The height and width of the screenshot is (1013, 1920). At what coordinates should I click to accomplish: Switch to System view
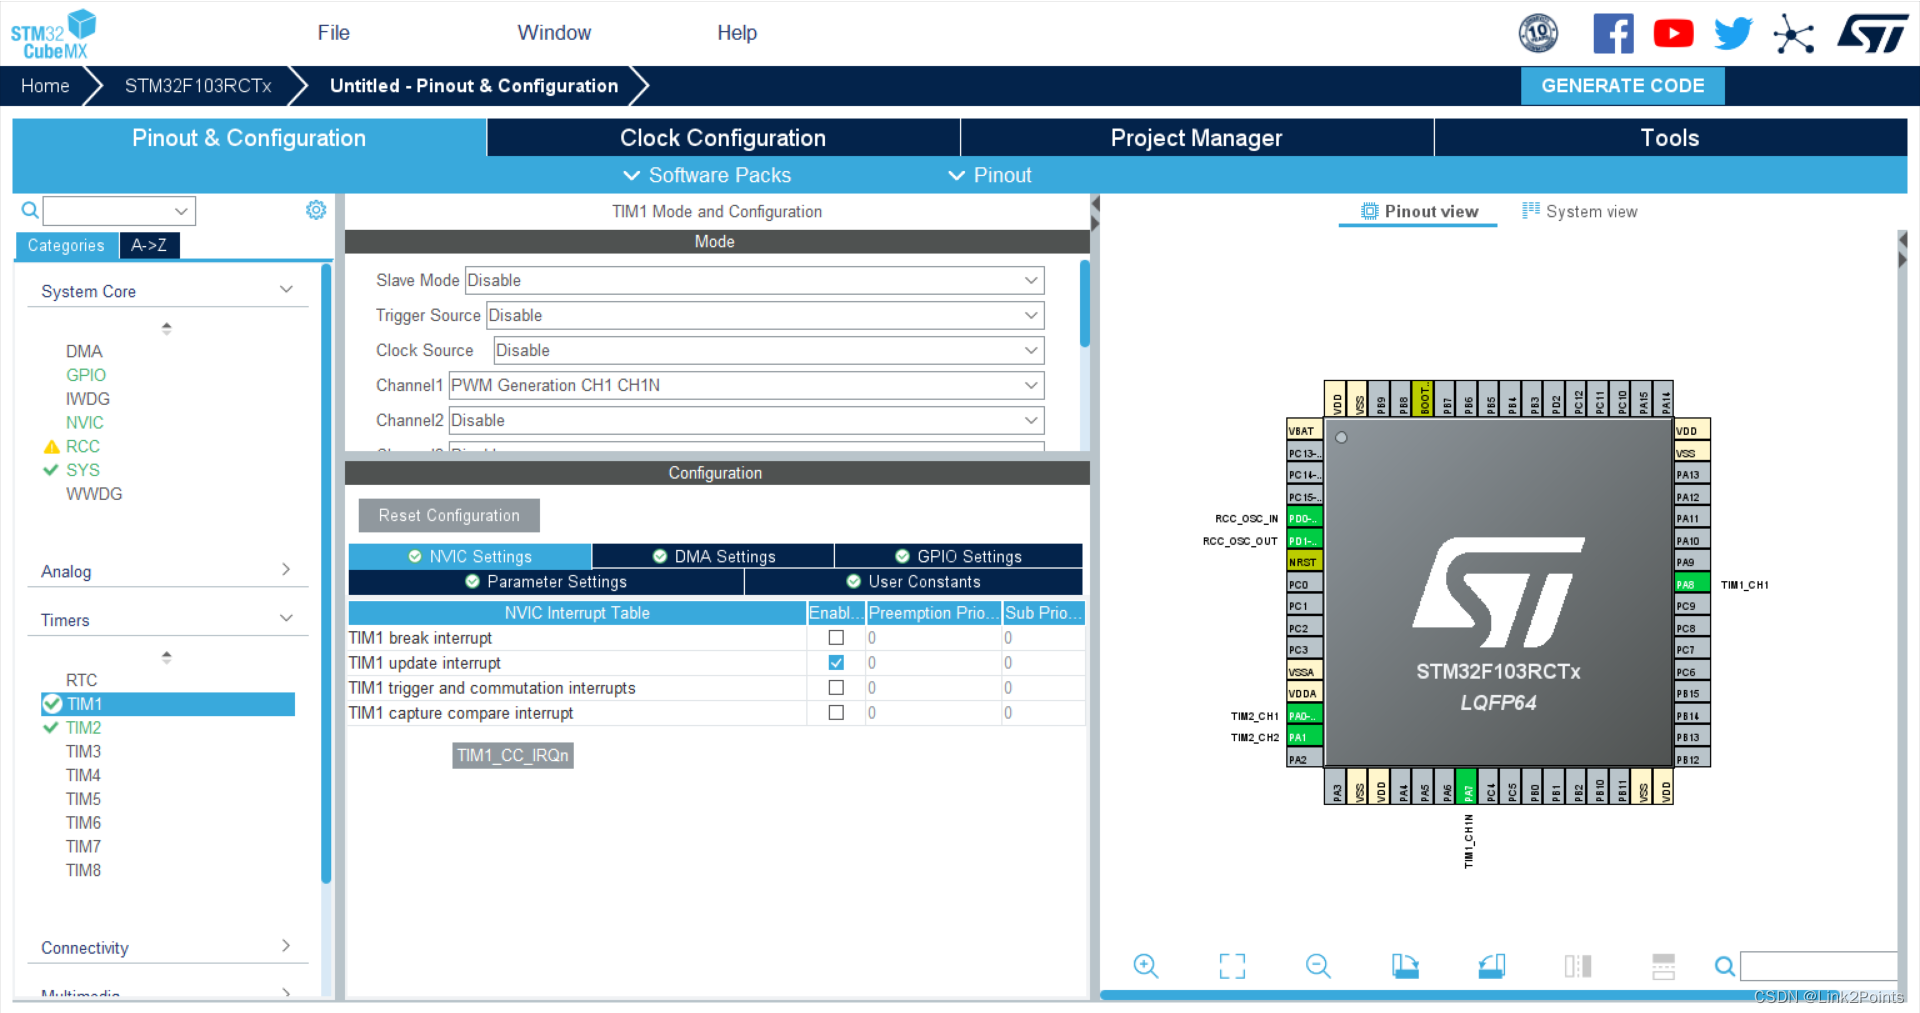tap(1580, 211)
